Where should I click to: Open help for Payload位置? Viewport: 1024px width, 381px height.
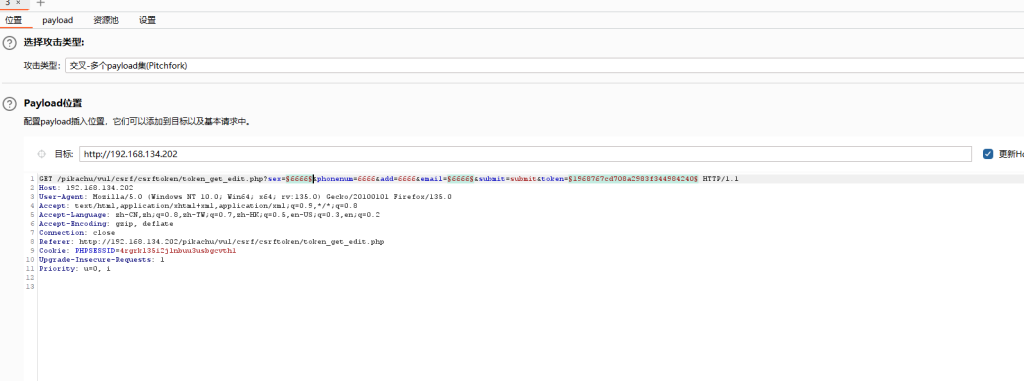[9, 104]
